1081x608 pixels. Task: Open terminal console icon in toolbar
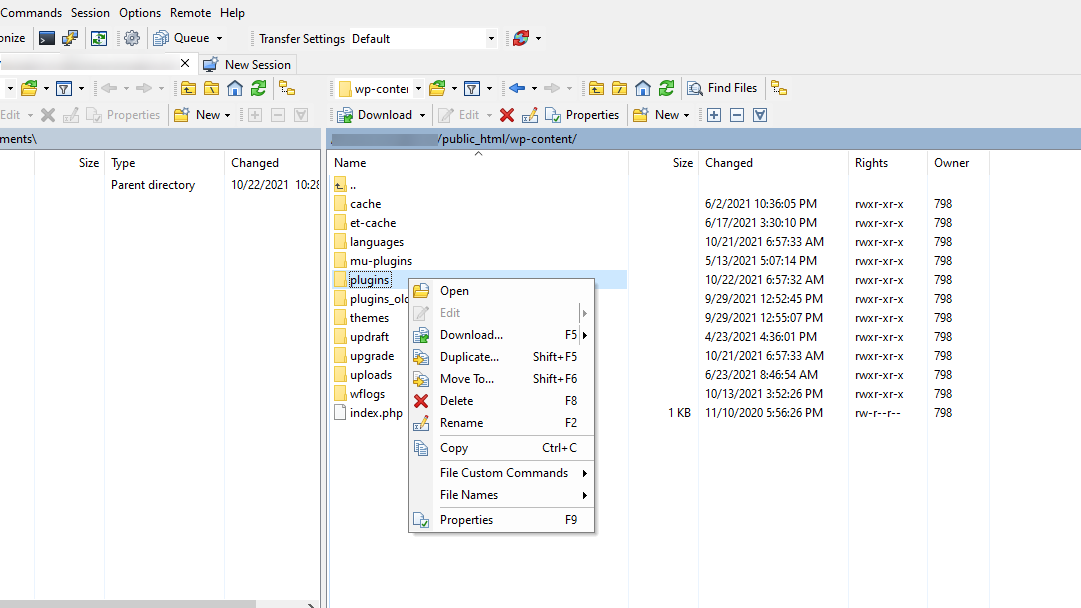(47, 39)
